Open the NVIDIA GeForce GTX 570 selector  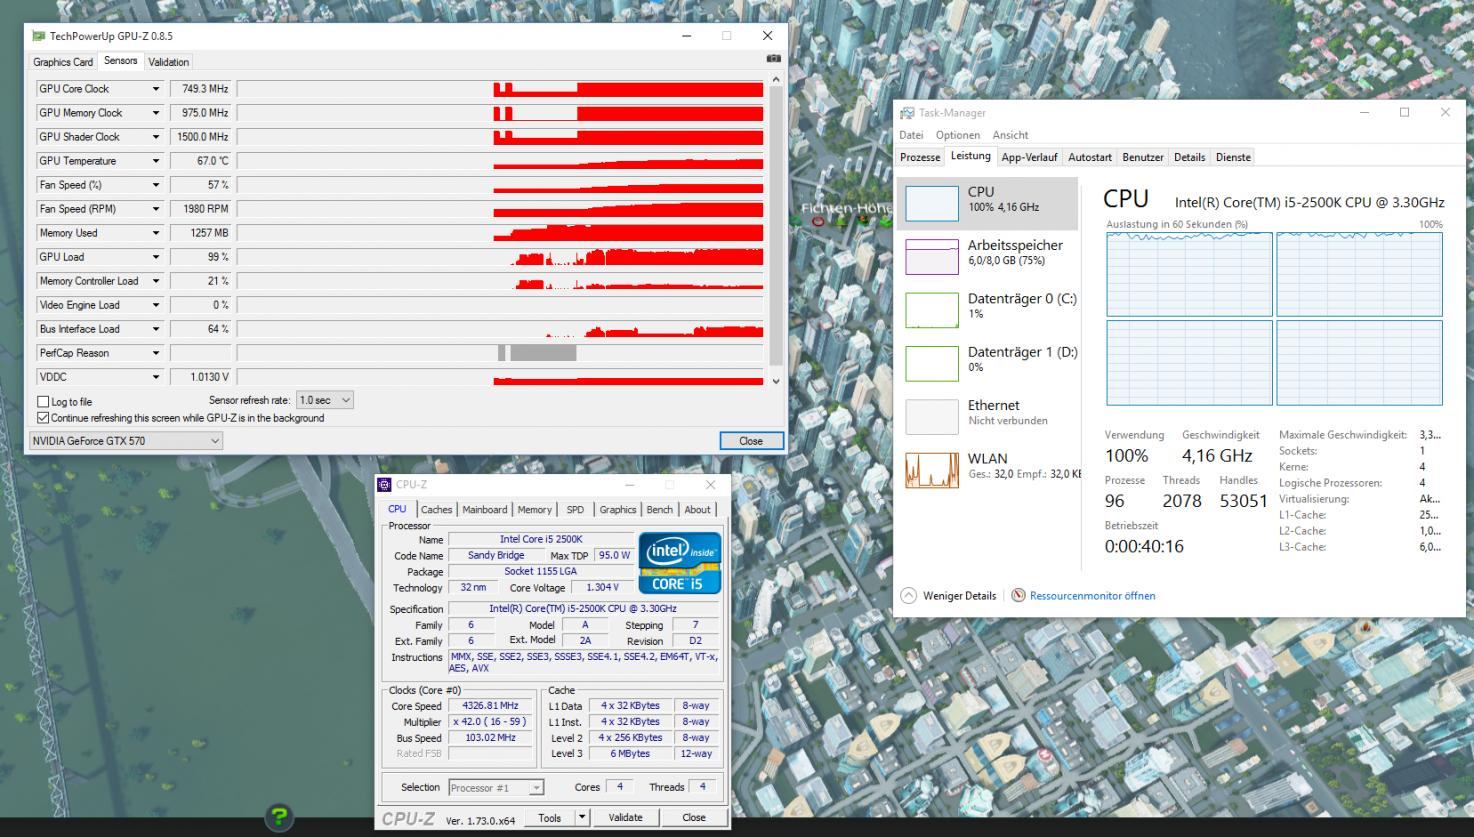coord(126,441)
